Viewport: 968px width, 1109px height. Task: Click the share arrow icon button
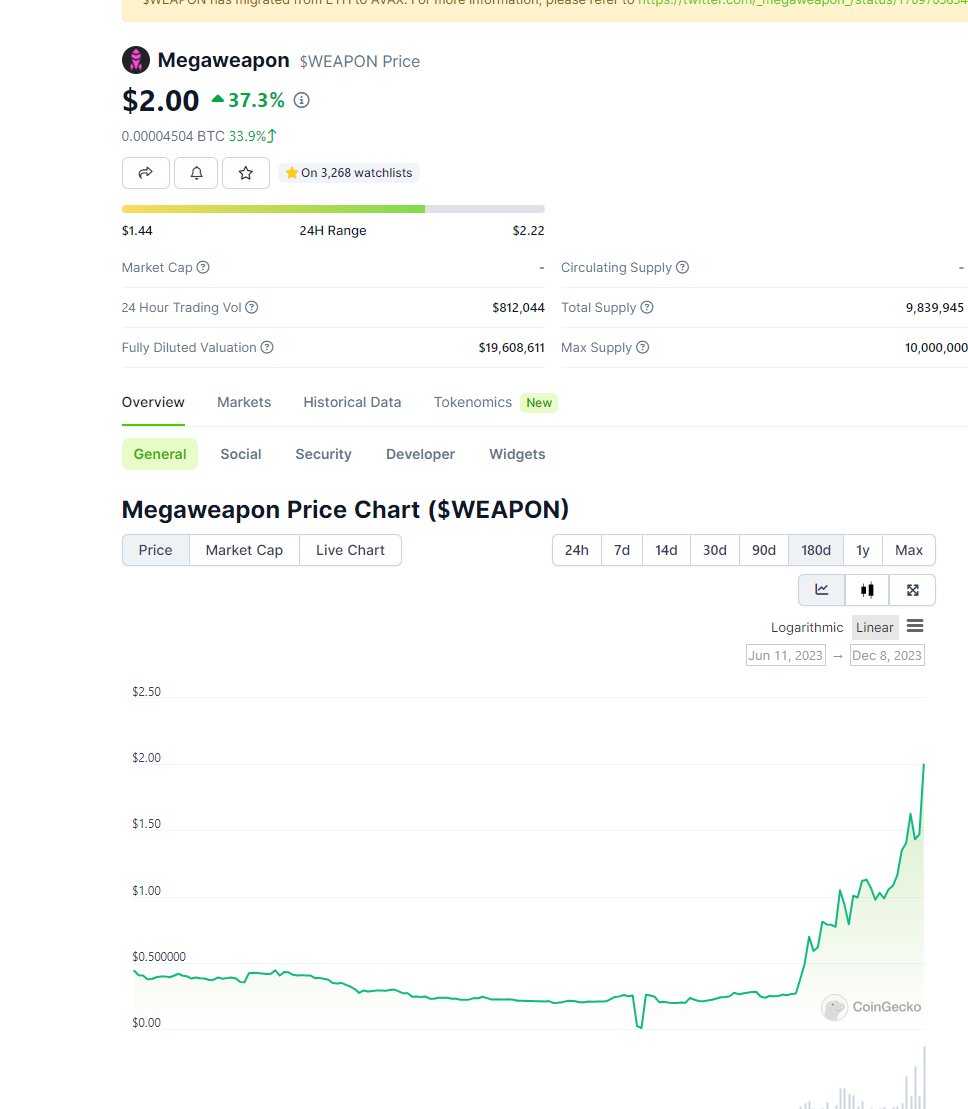146,173
